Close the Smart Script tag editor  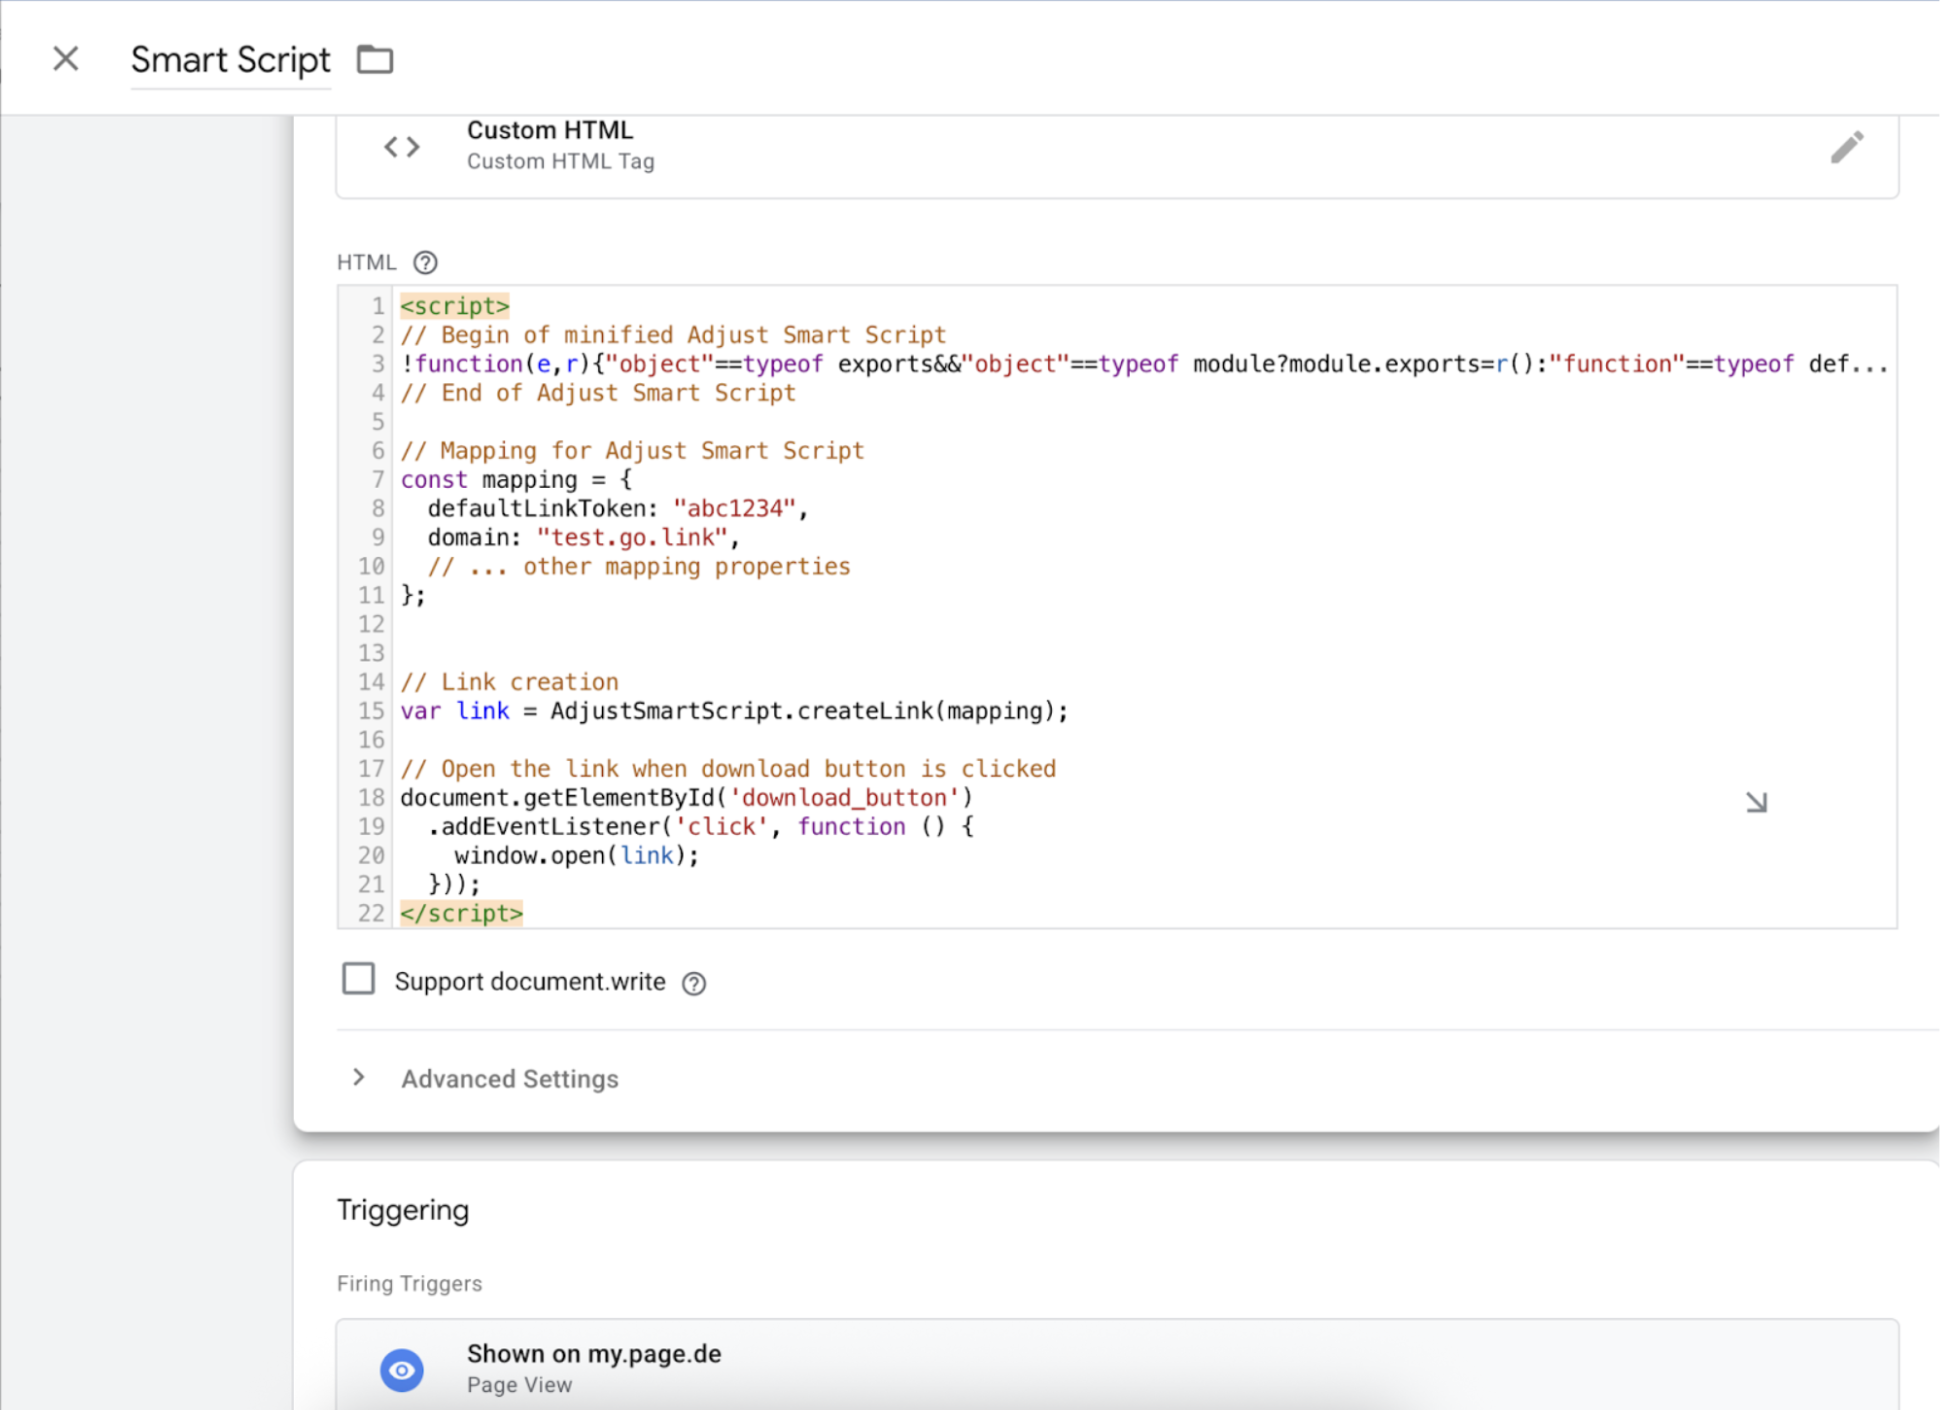pyautogui.click(x=65, y=59)
